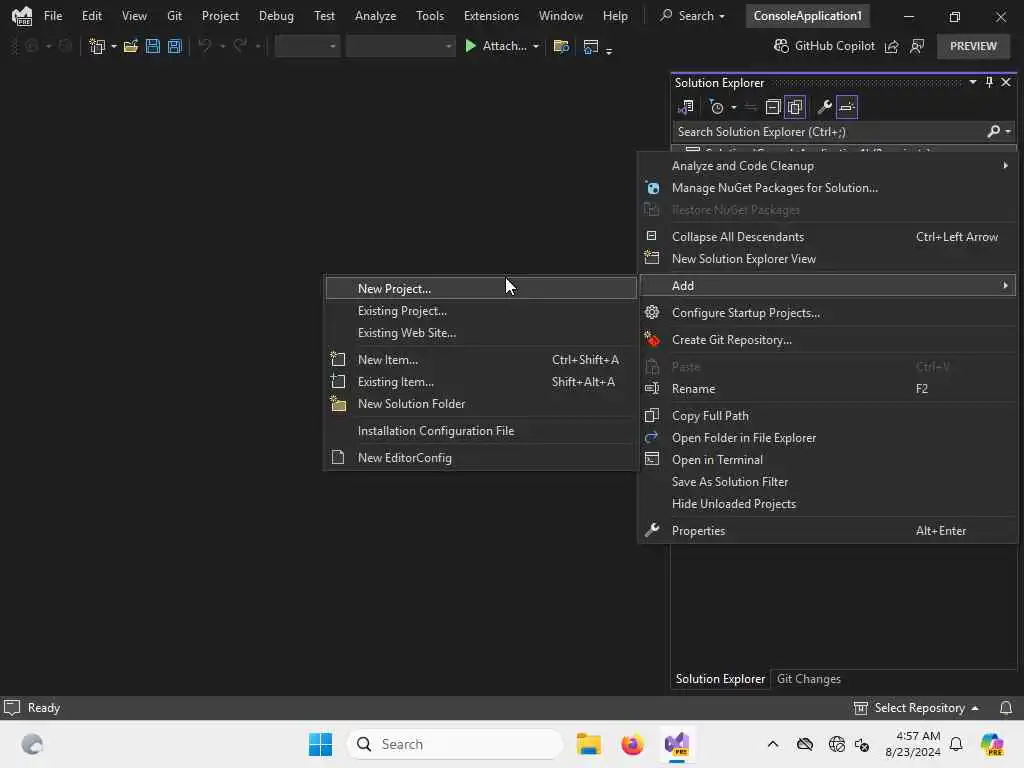Click the notifications bell in status bar
Image resolution: width=1024 pixels, height=768 pixels.
point(1006,708)
